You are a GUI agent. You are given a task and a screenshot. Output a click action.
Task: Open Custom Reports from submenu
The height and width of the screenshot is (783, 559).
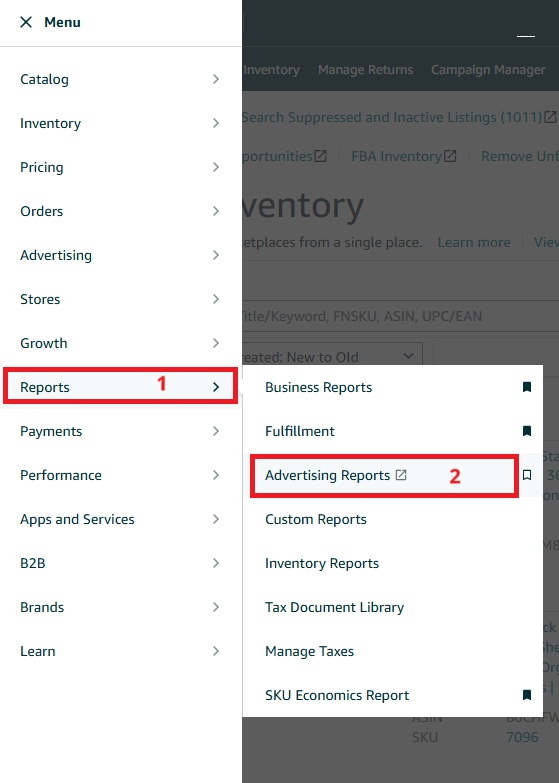coord(316,519)
